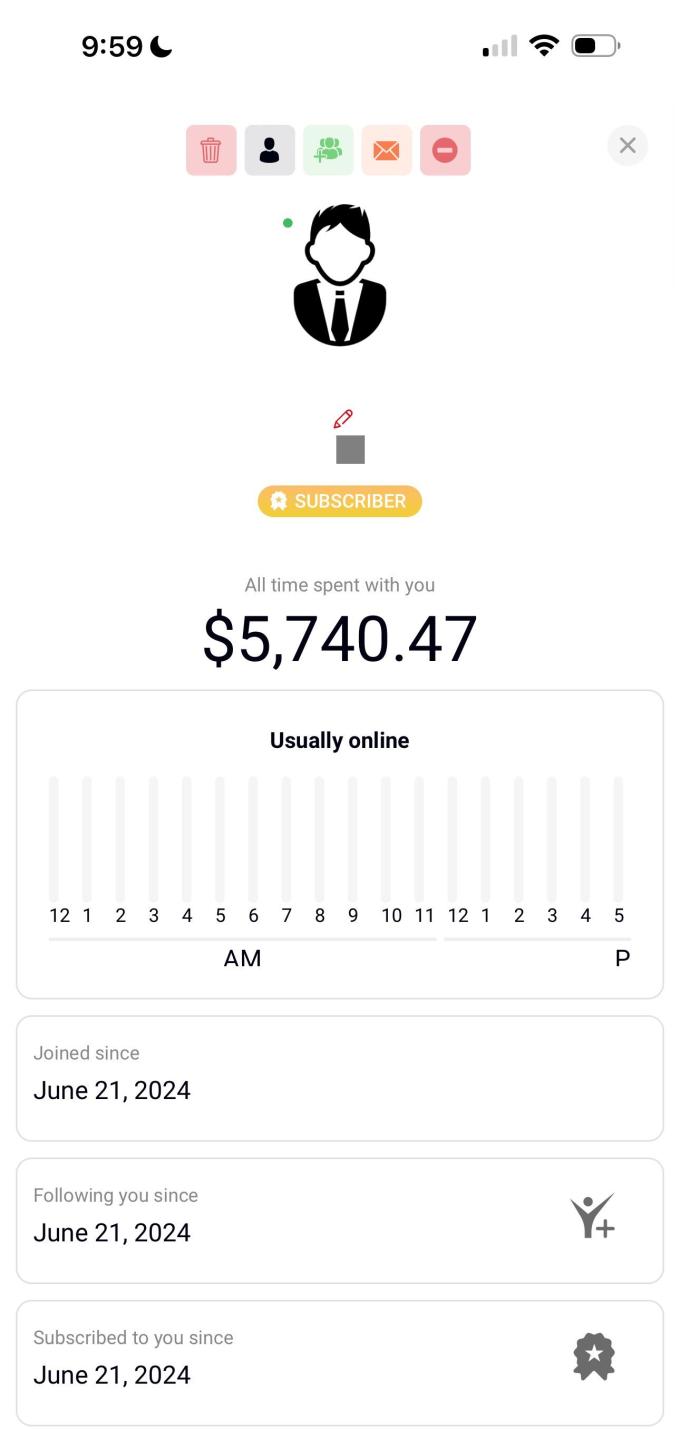The height and width of the screenshot is (1429, 680).
Task: Open the 'Following you since' card
Action: 300,1220
